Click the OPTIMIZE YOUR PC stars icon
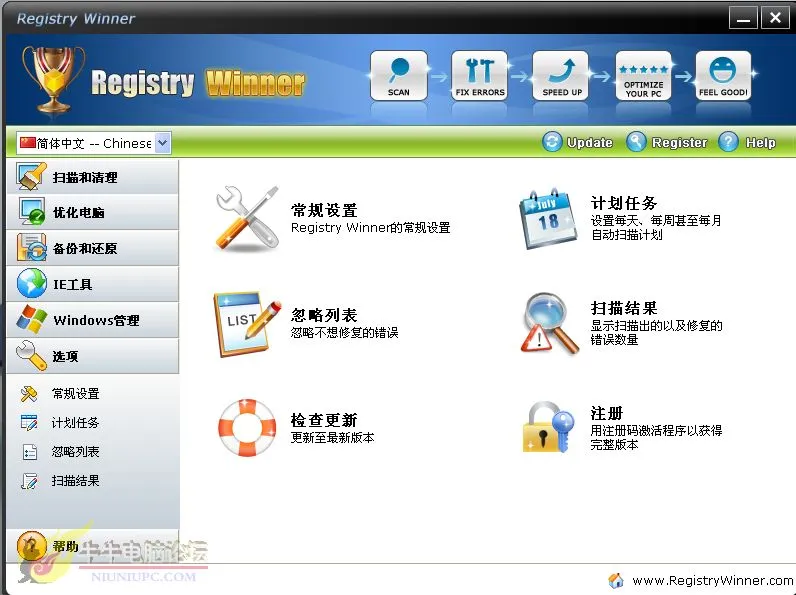 [x=643, y=75]
